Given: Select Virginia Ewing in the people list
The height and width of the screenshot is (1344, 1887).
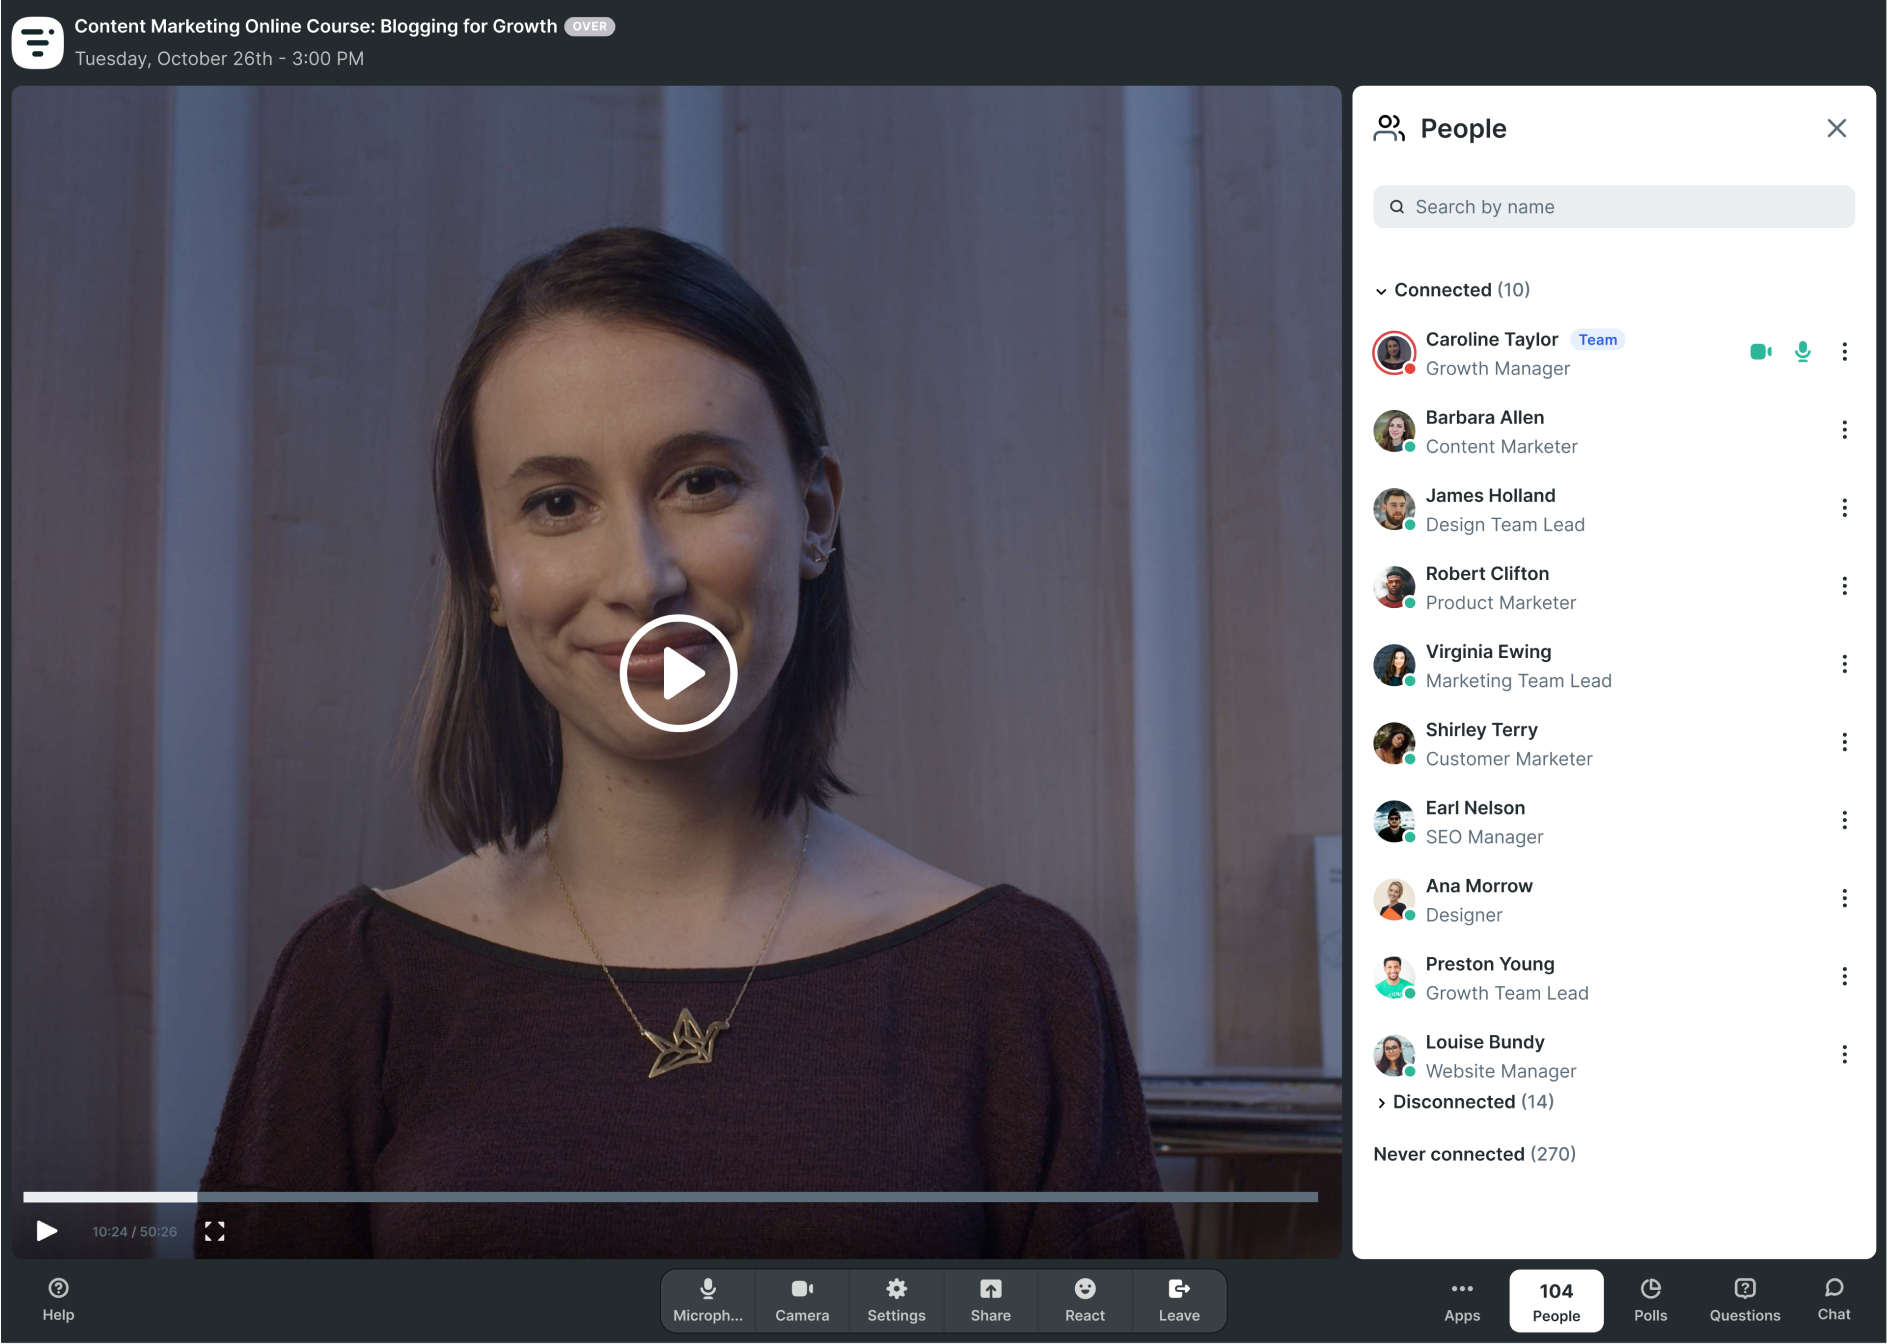Looking at the screenshot, I should tap(1613, 665).
